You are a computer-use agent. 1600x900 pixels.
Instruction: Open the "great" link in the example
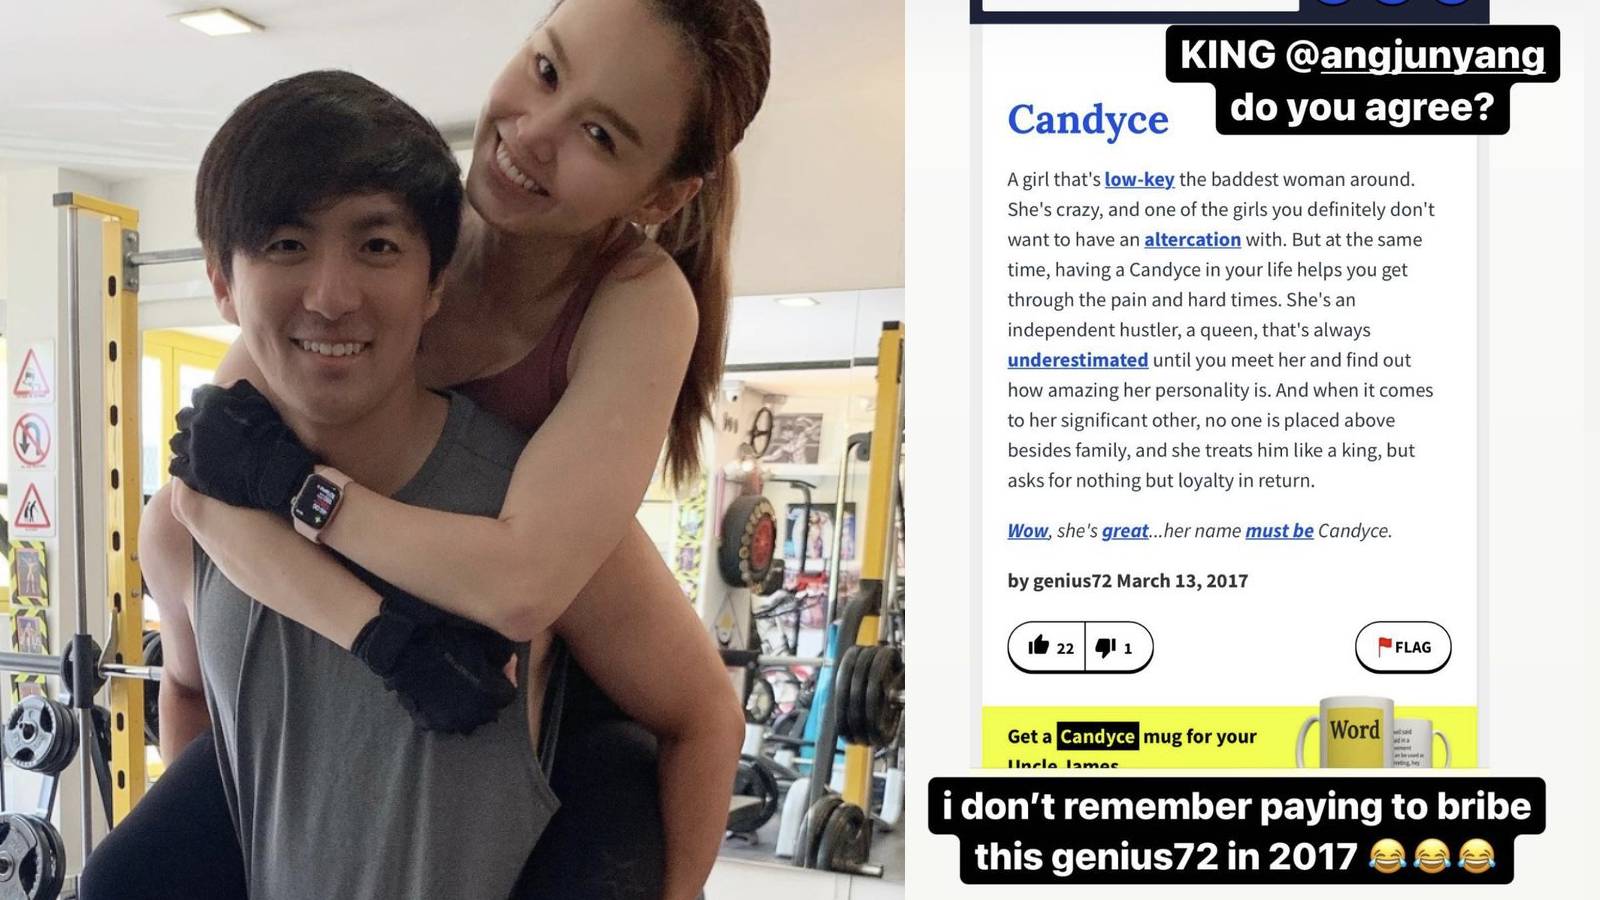[1125, 530]
